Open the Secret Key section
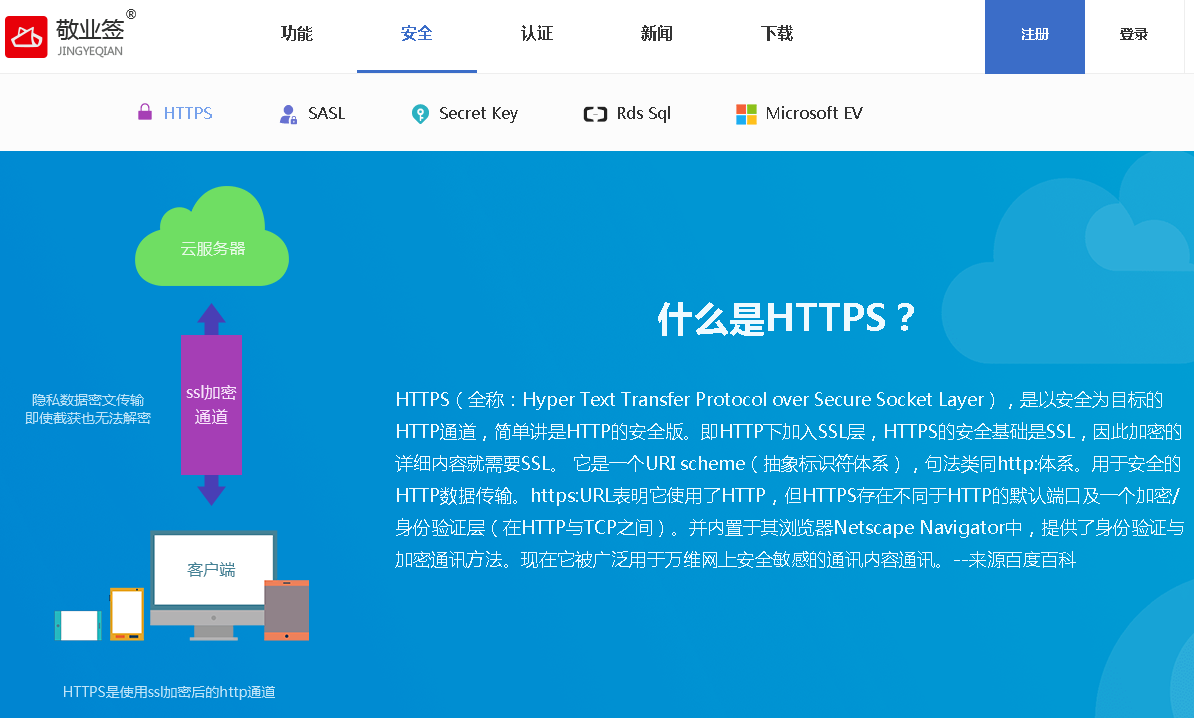1194x718 pixels. click(x=478, y=113)
